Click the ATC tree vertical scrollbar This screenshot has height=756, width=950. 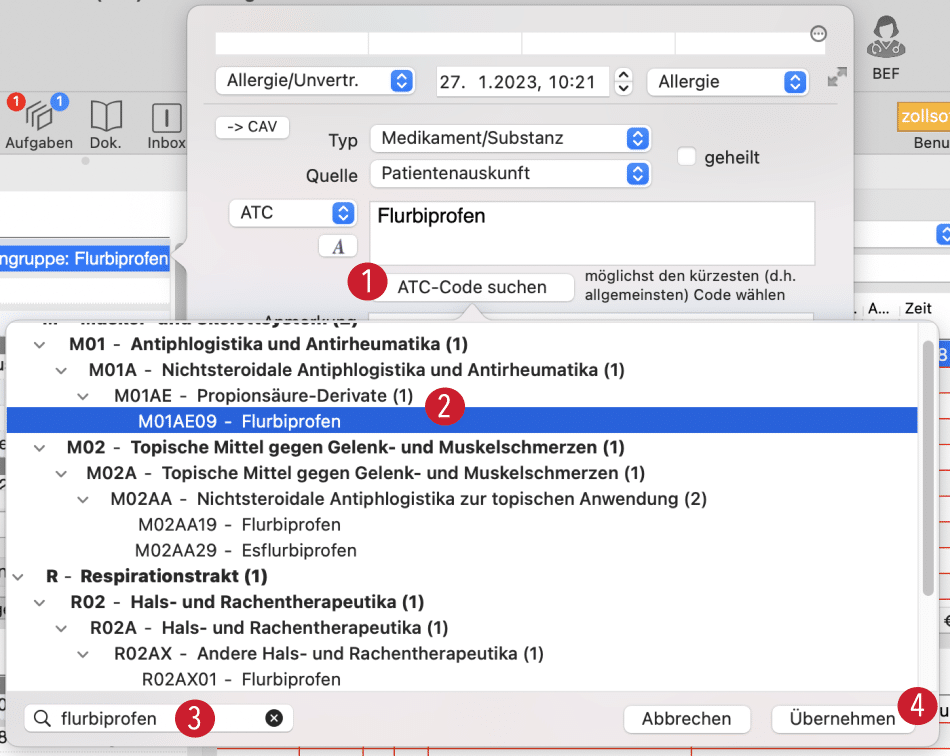928,468
